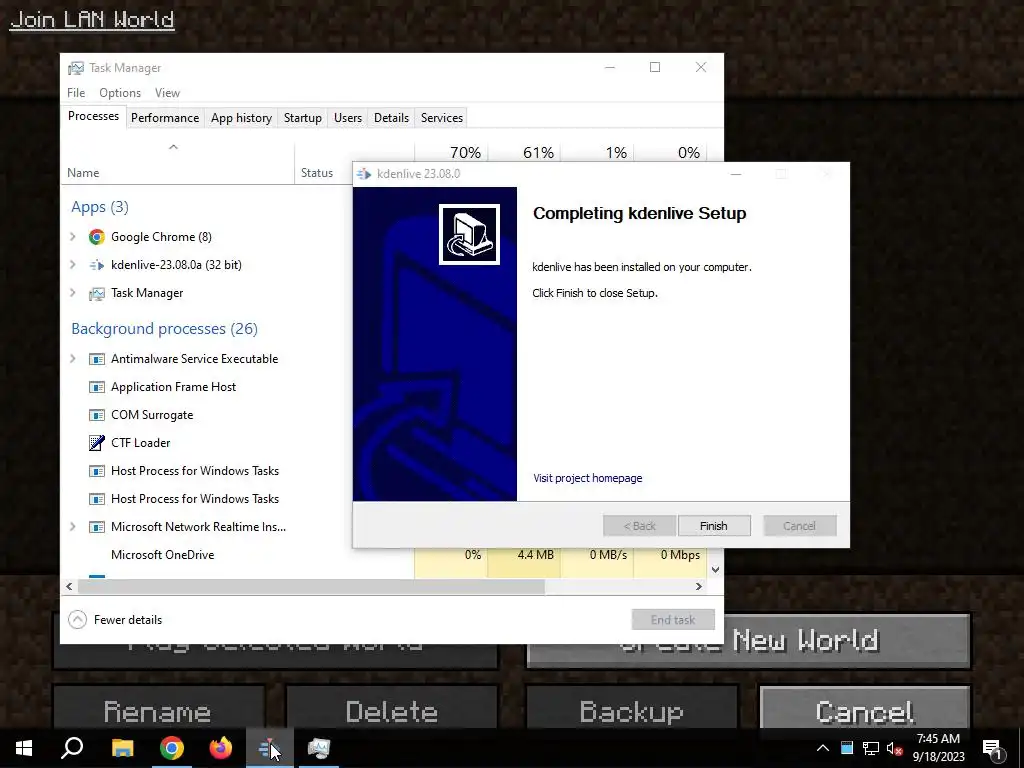Click the Application Frame Host icon
Viewport: 1024px width, 768px height.
coord(97,387)
